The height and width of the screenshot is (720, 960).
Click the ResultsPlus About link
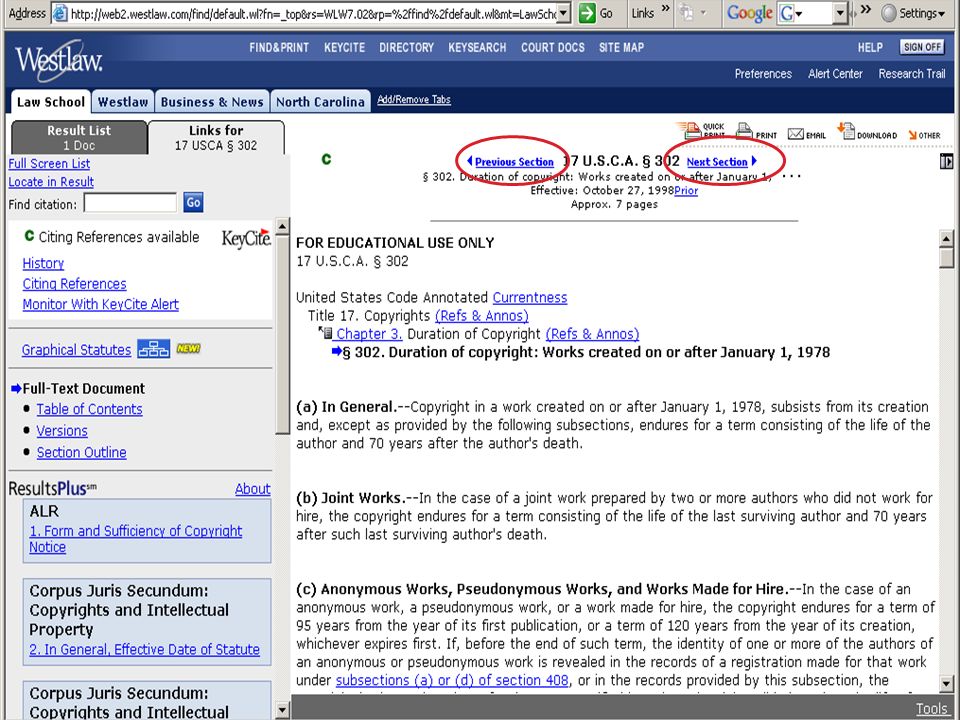pos(252,489)
